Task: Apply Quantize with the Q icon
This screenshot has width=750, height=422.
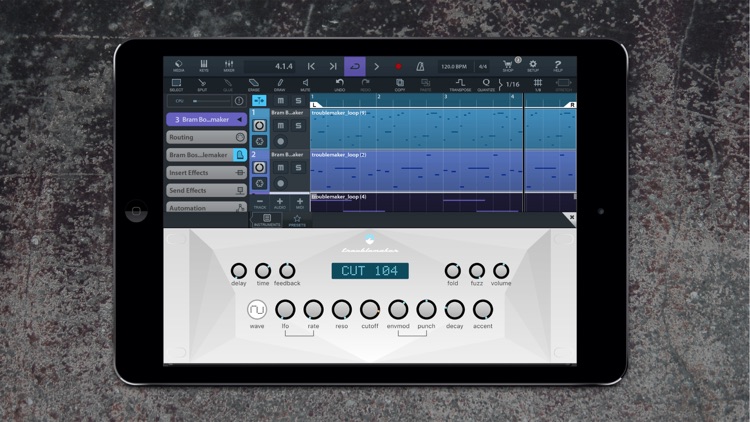Action: [486, 85]
